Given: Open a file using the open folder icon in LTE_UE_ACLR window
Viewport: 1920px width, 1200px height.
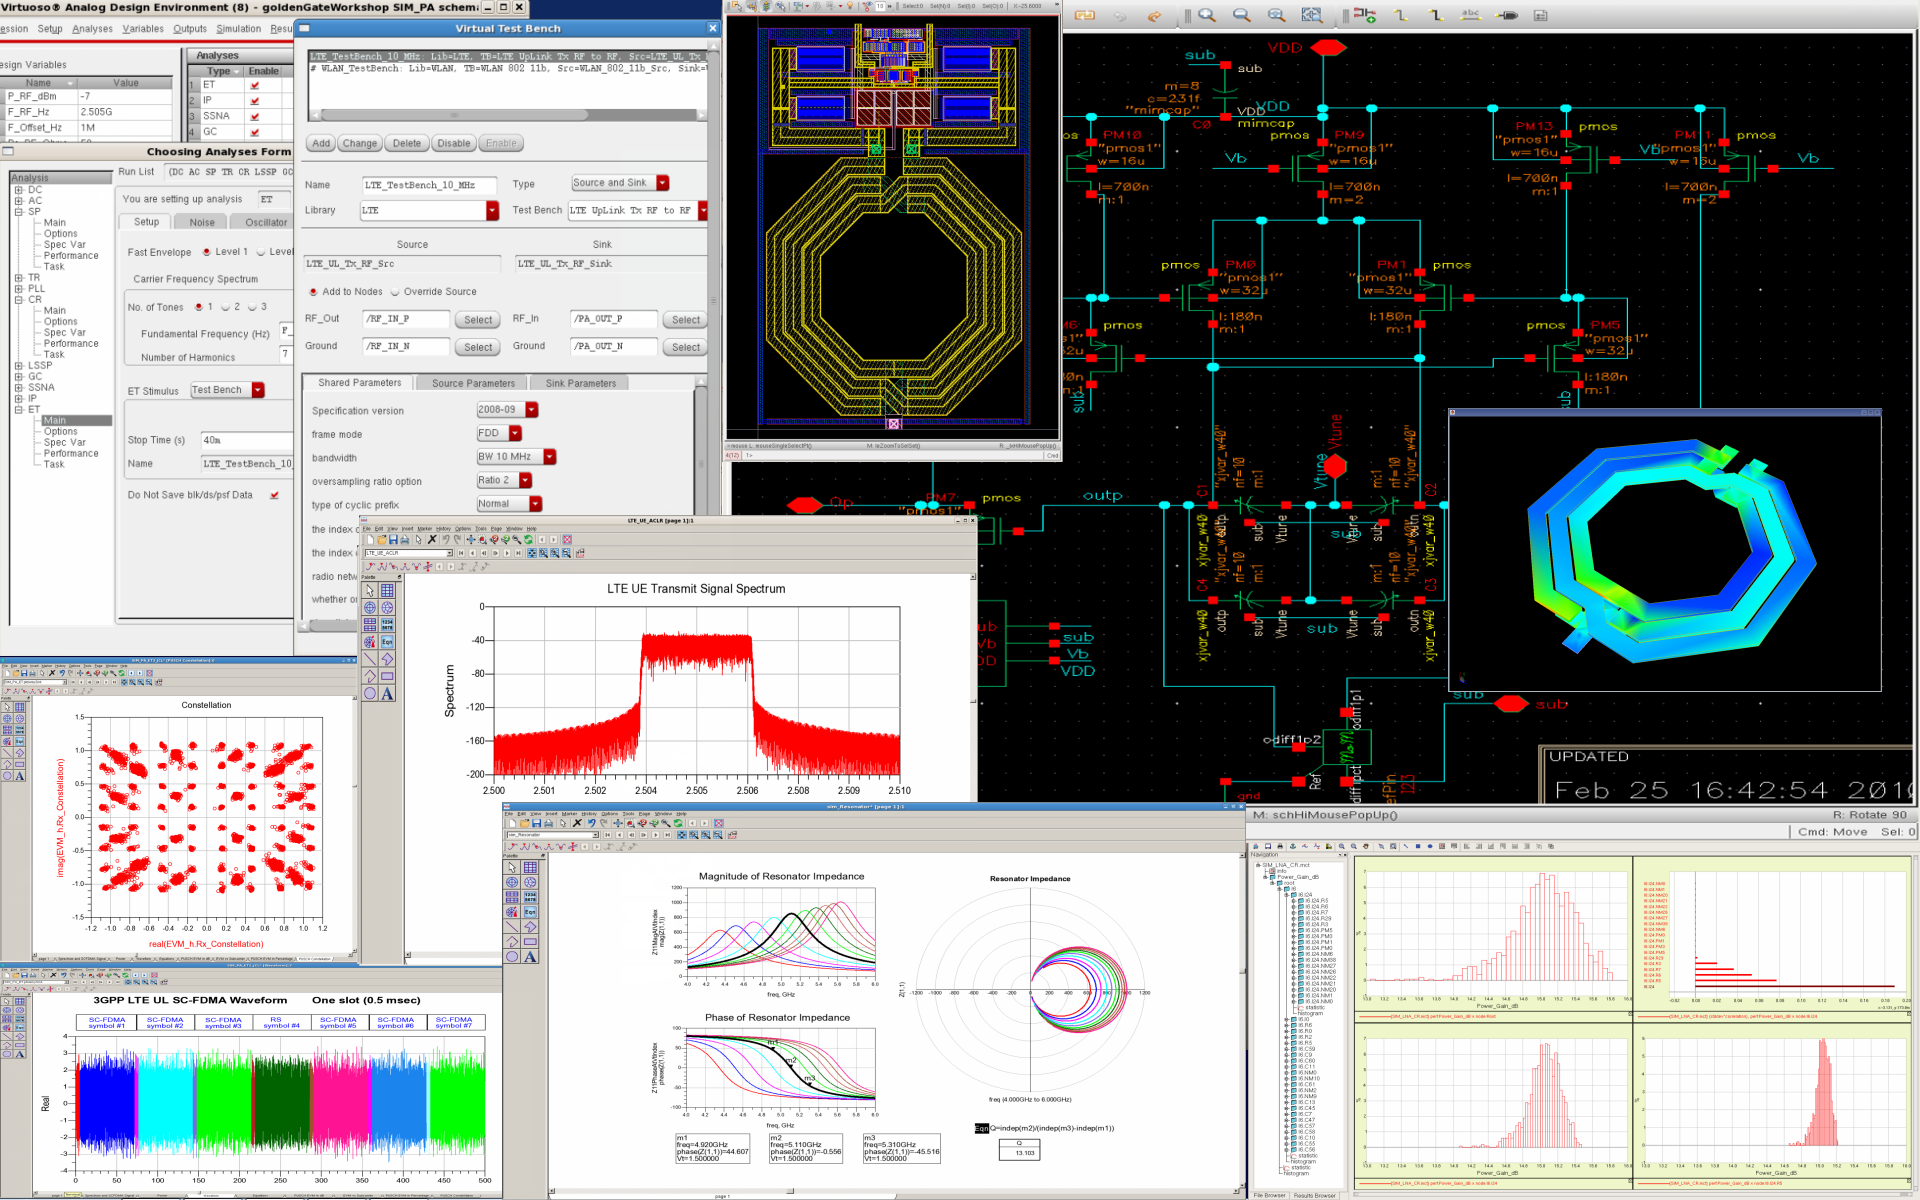Looking at the screenshot, I should (x=382, y=539).
